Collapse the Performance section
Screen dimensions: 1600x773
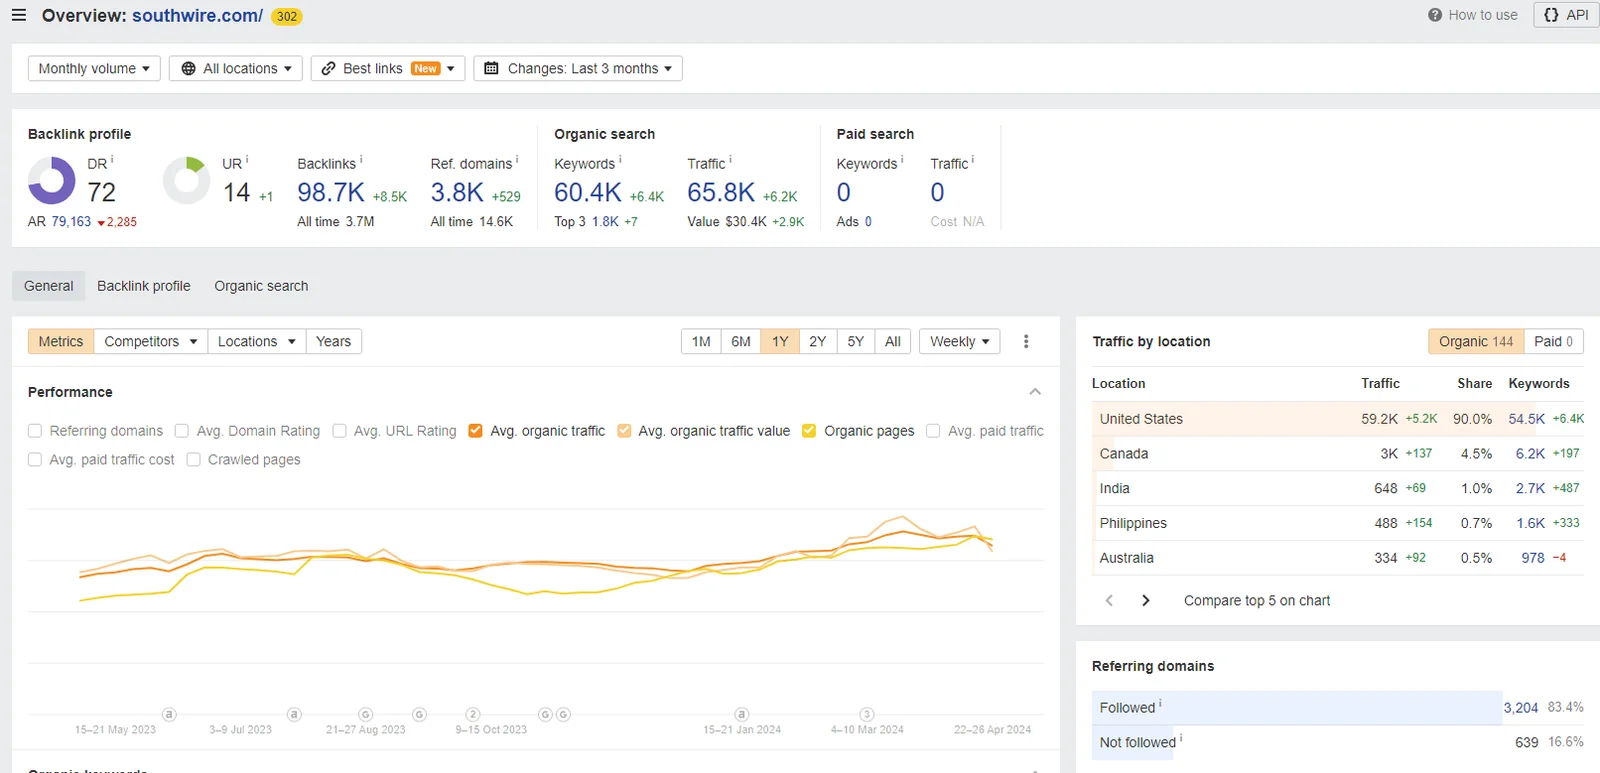pyautogui.click(x=1035, y=392)
